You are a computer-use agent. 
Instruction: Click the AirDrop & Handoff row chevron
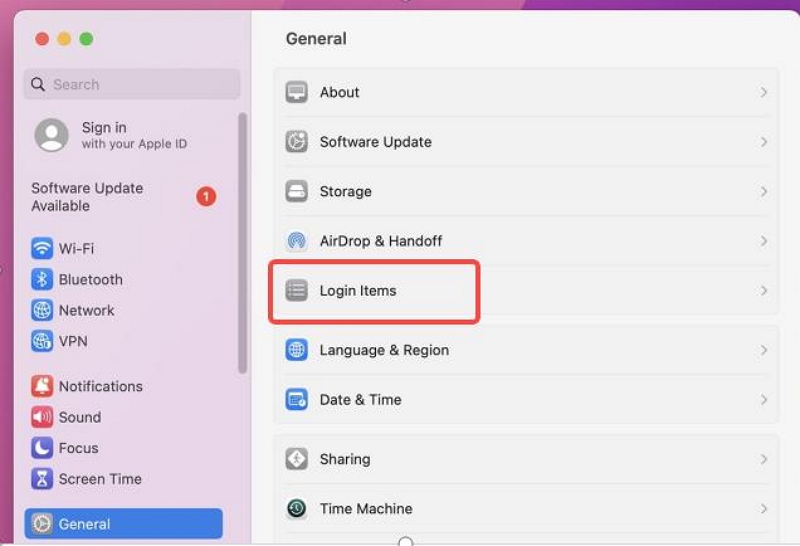(x=763, y=241)
